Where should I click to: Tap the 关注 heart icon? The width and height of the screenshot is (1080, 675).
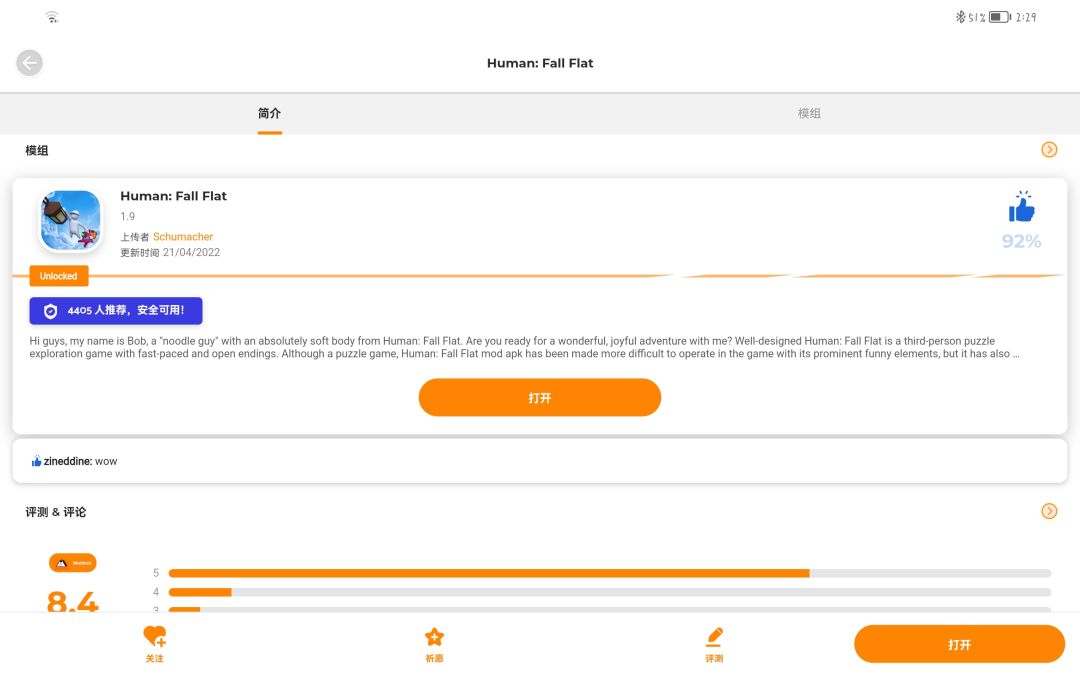click(x=155, y=636)
